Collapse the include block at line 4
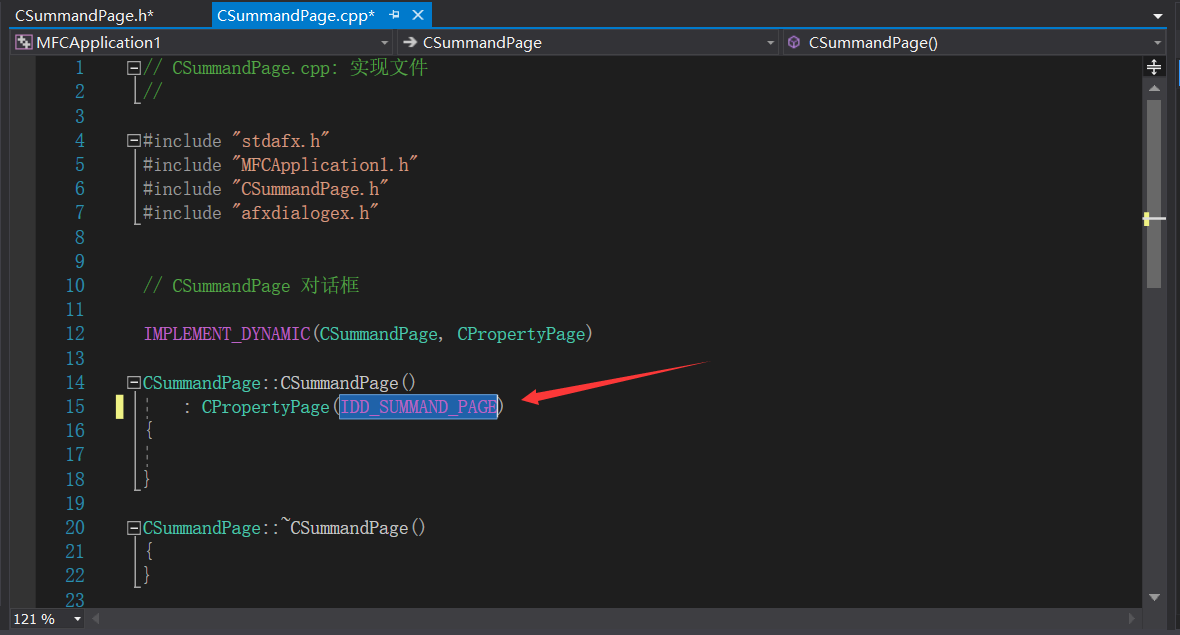 pyautogui.click(x=132, y=140)
